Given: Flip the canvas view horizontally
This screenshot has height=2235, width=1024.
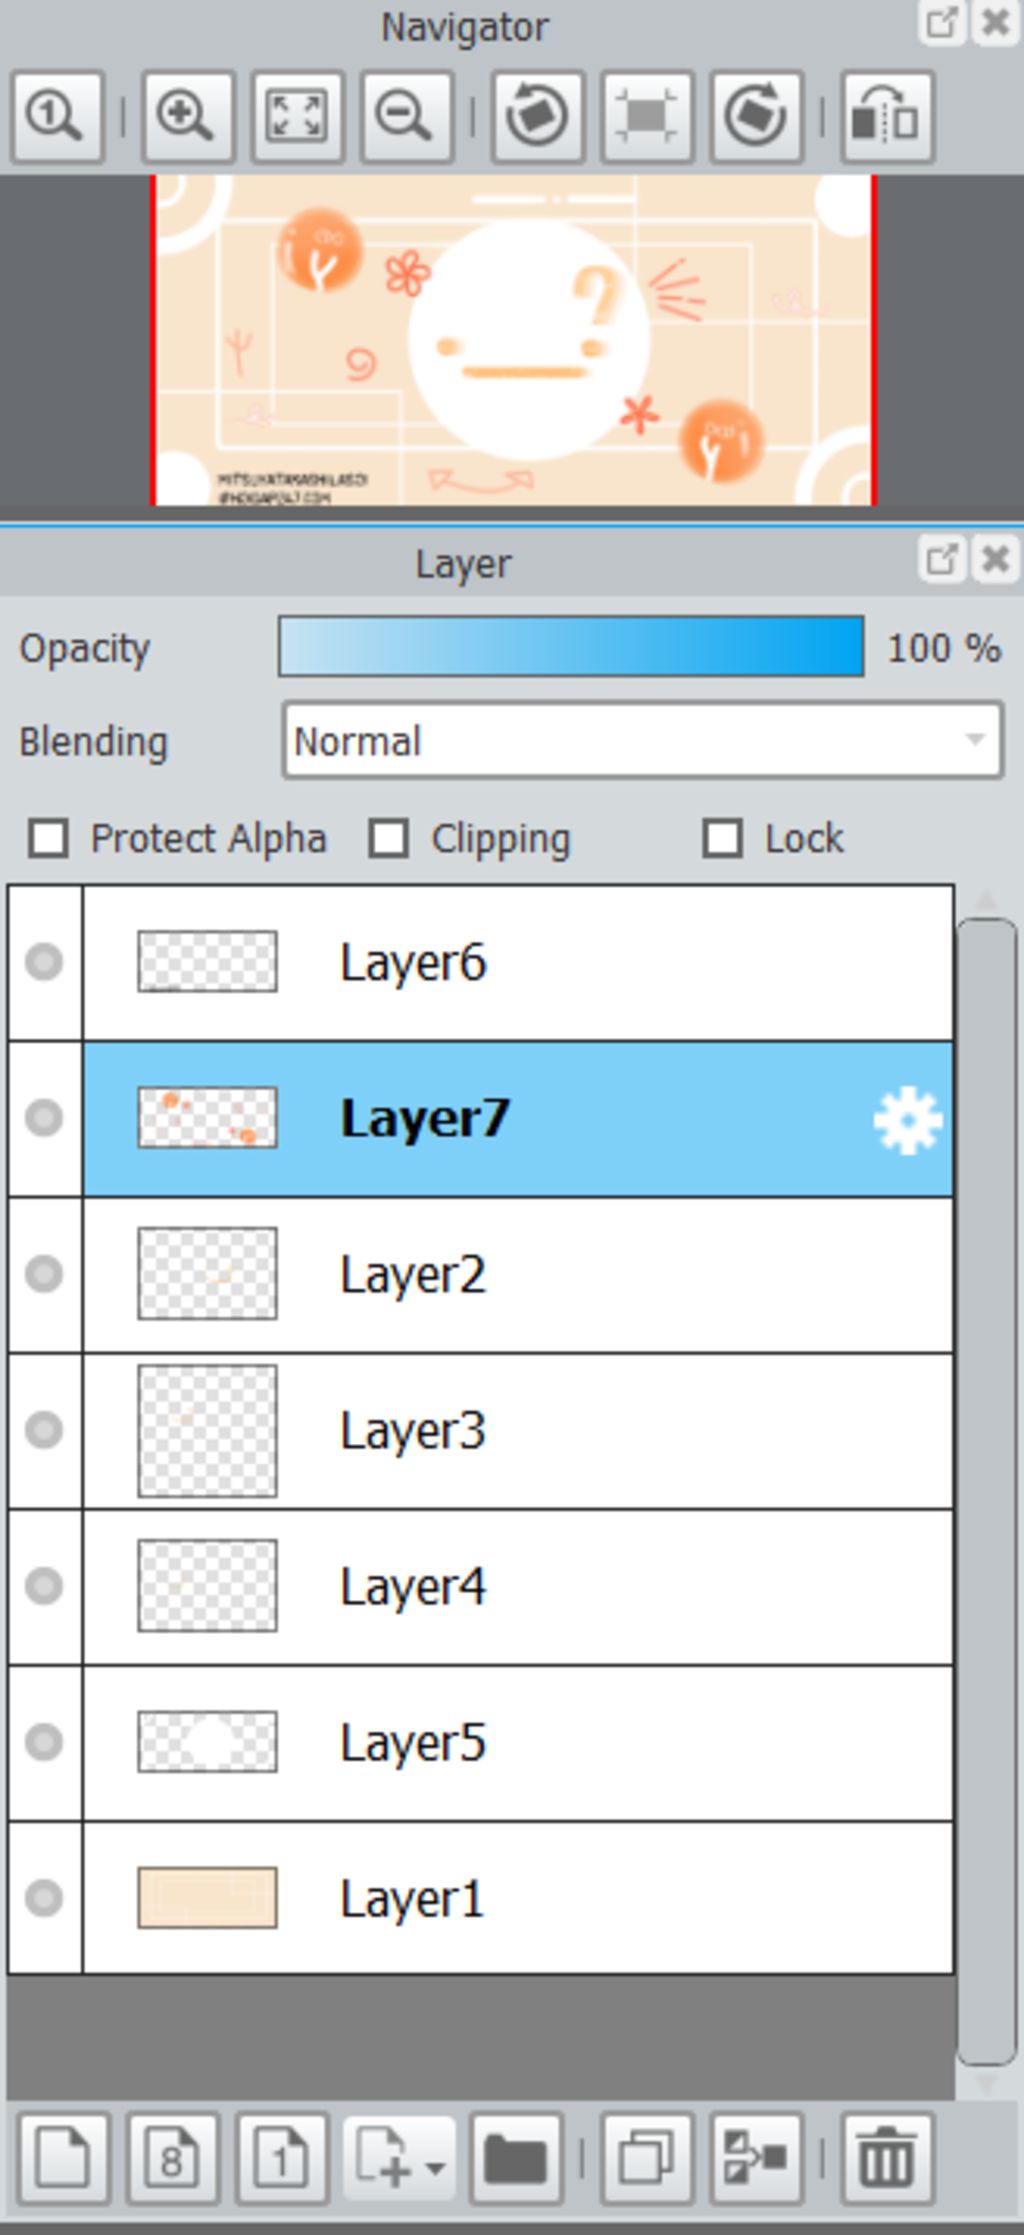Looking at the screenshot, I should (887, 117).
